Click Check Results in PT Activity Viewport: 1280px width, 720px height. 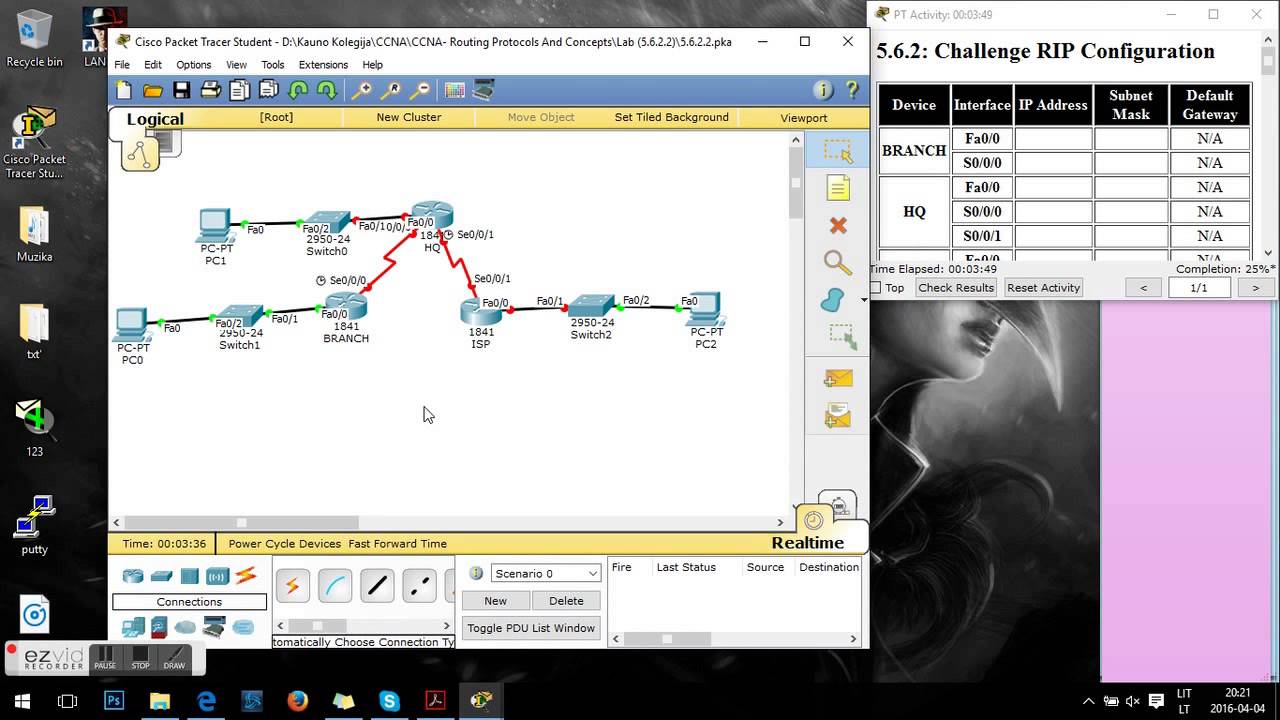pyautogui.click(x=956, y=288)
